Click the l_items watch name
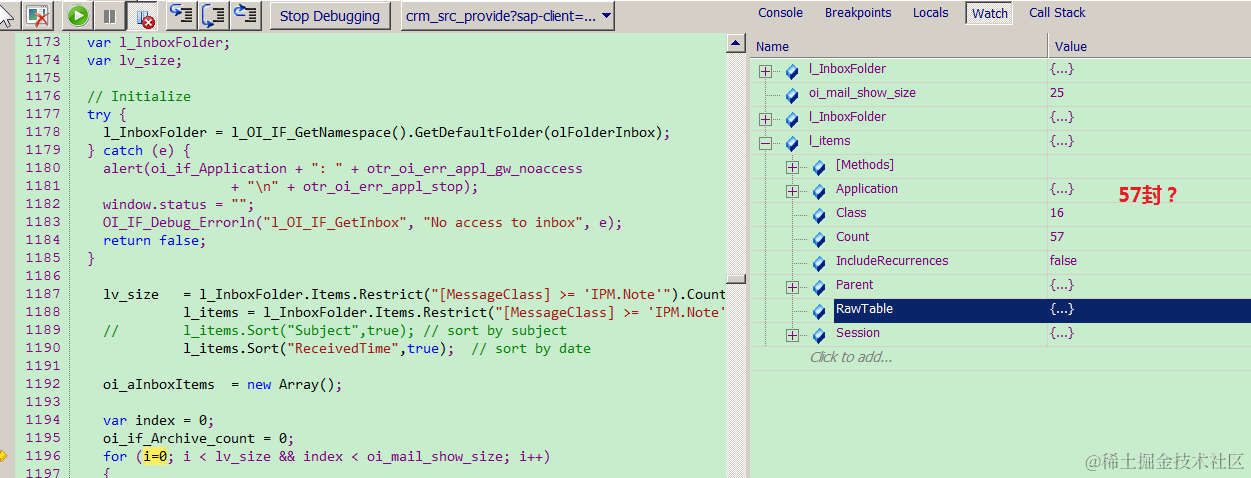 (x=829, y=141)
